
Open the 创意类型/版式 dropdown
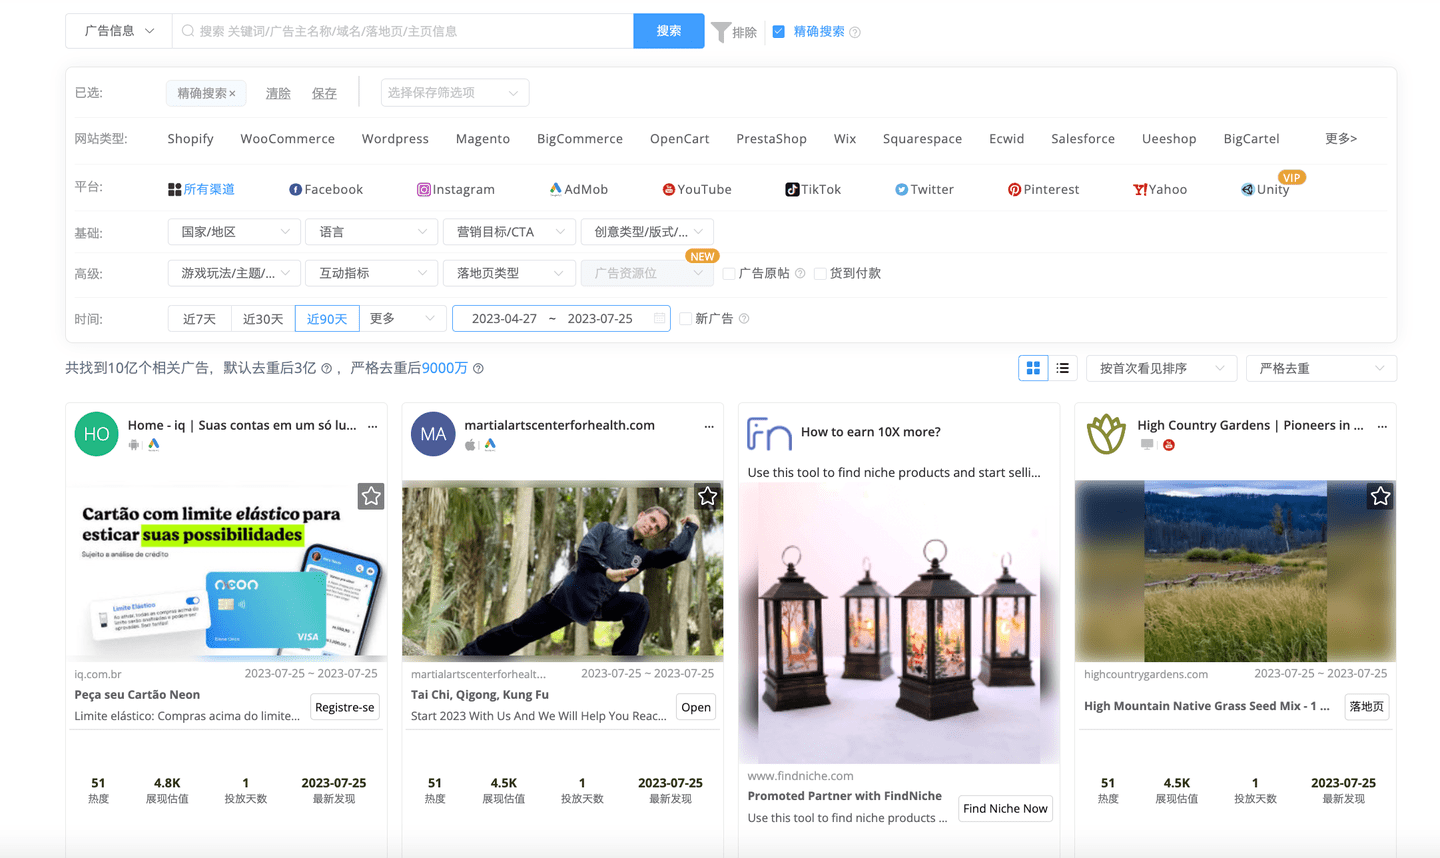(x=648, y=232)
